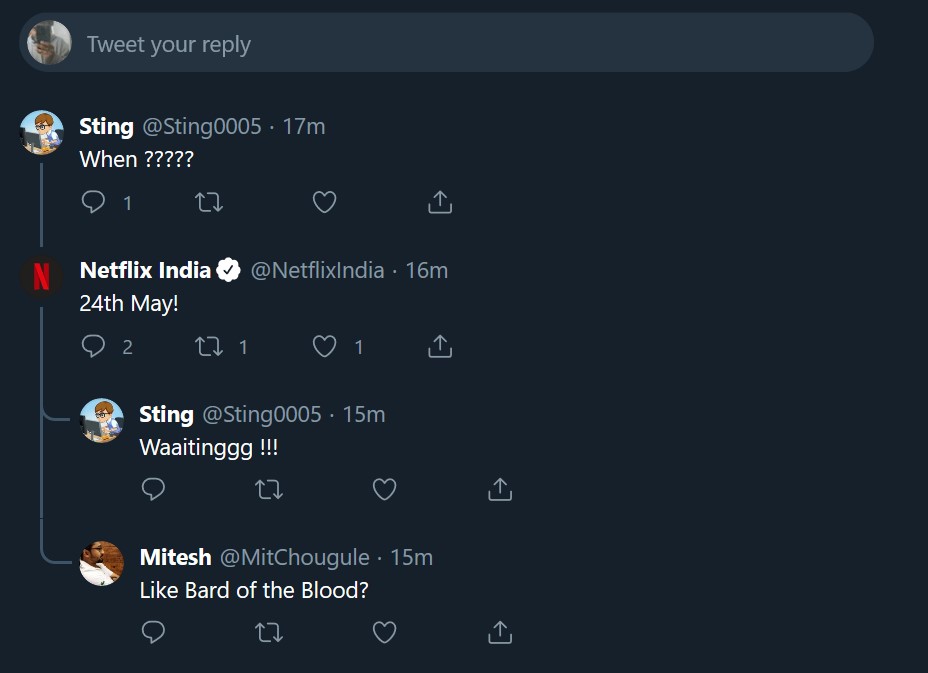This screenshot has width=928, height=673.
Task: Reply to Mitesh's "Bard of the Blood" tweet
Action: [x=153, y=632]
